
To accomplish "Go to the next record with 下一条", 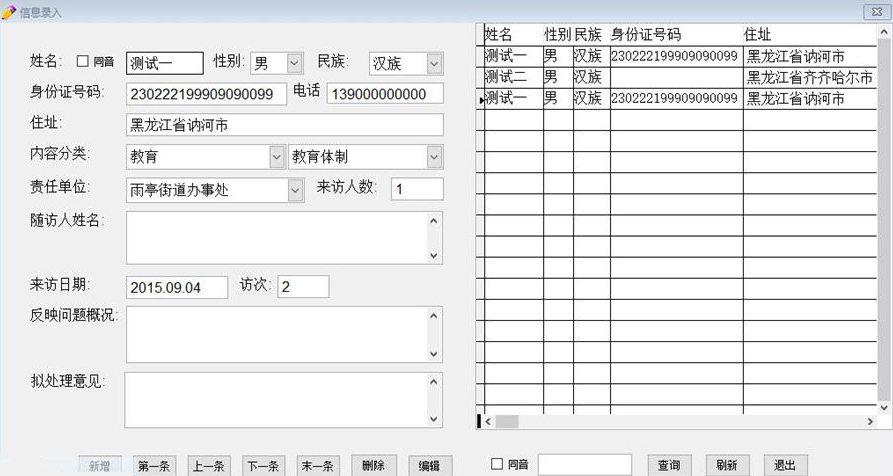I will (x=263, y=466).
